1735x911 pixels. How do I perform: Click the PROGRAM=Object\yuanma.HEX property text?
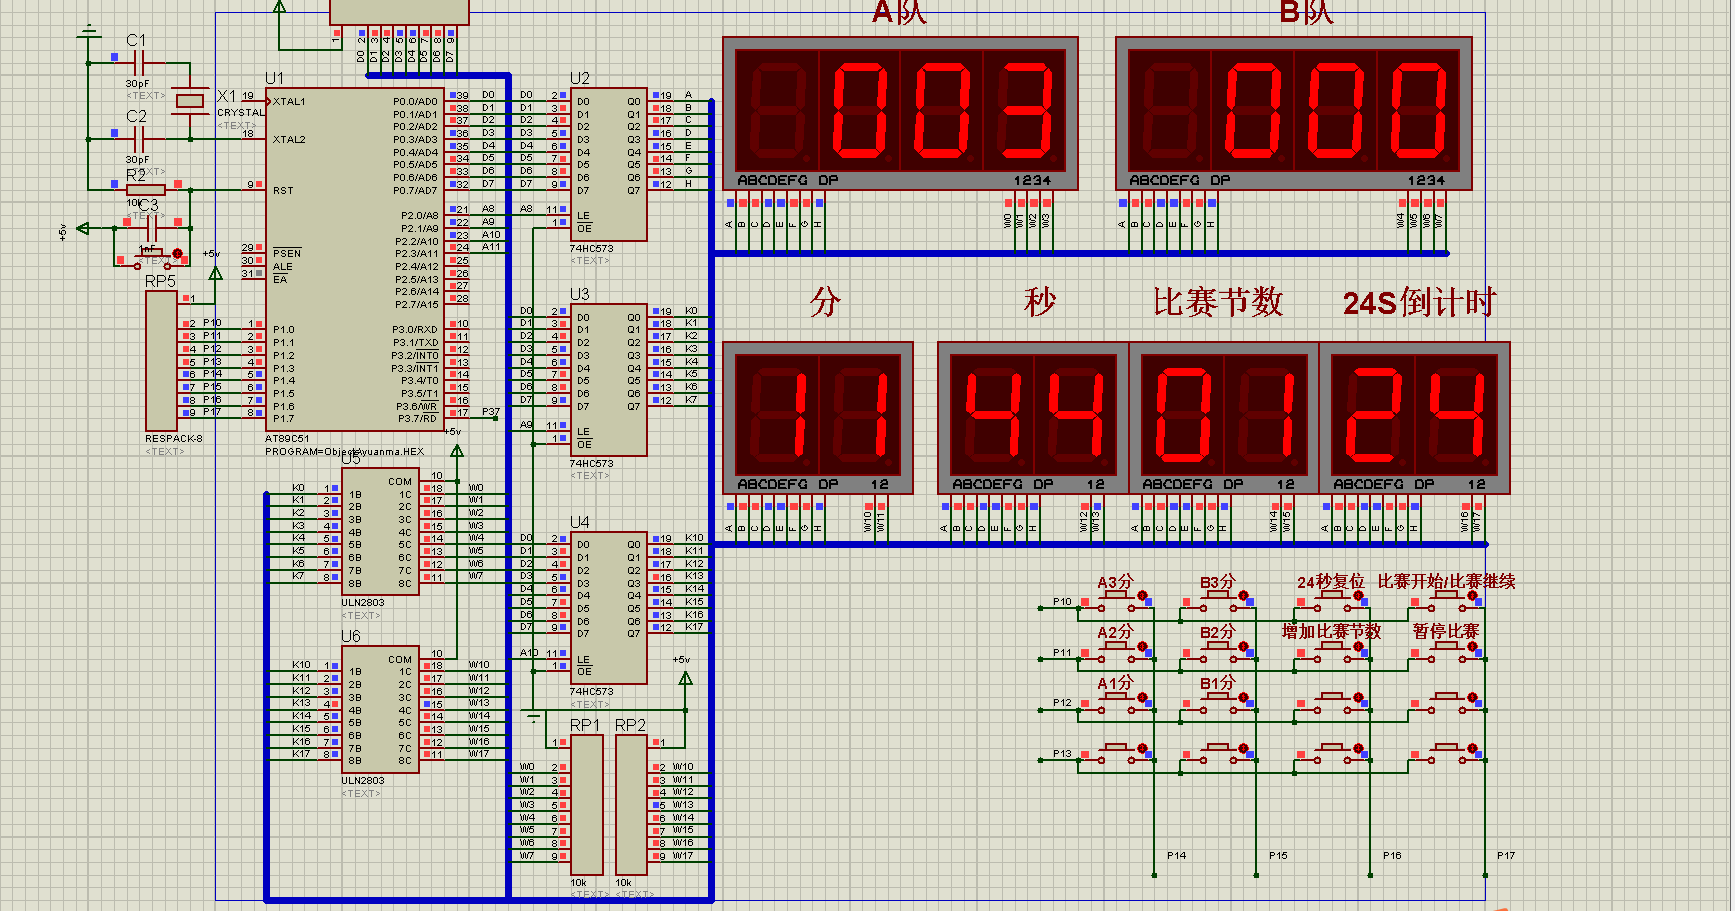(345, 452)
